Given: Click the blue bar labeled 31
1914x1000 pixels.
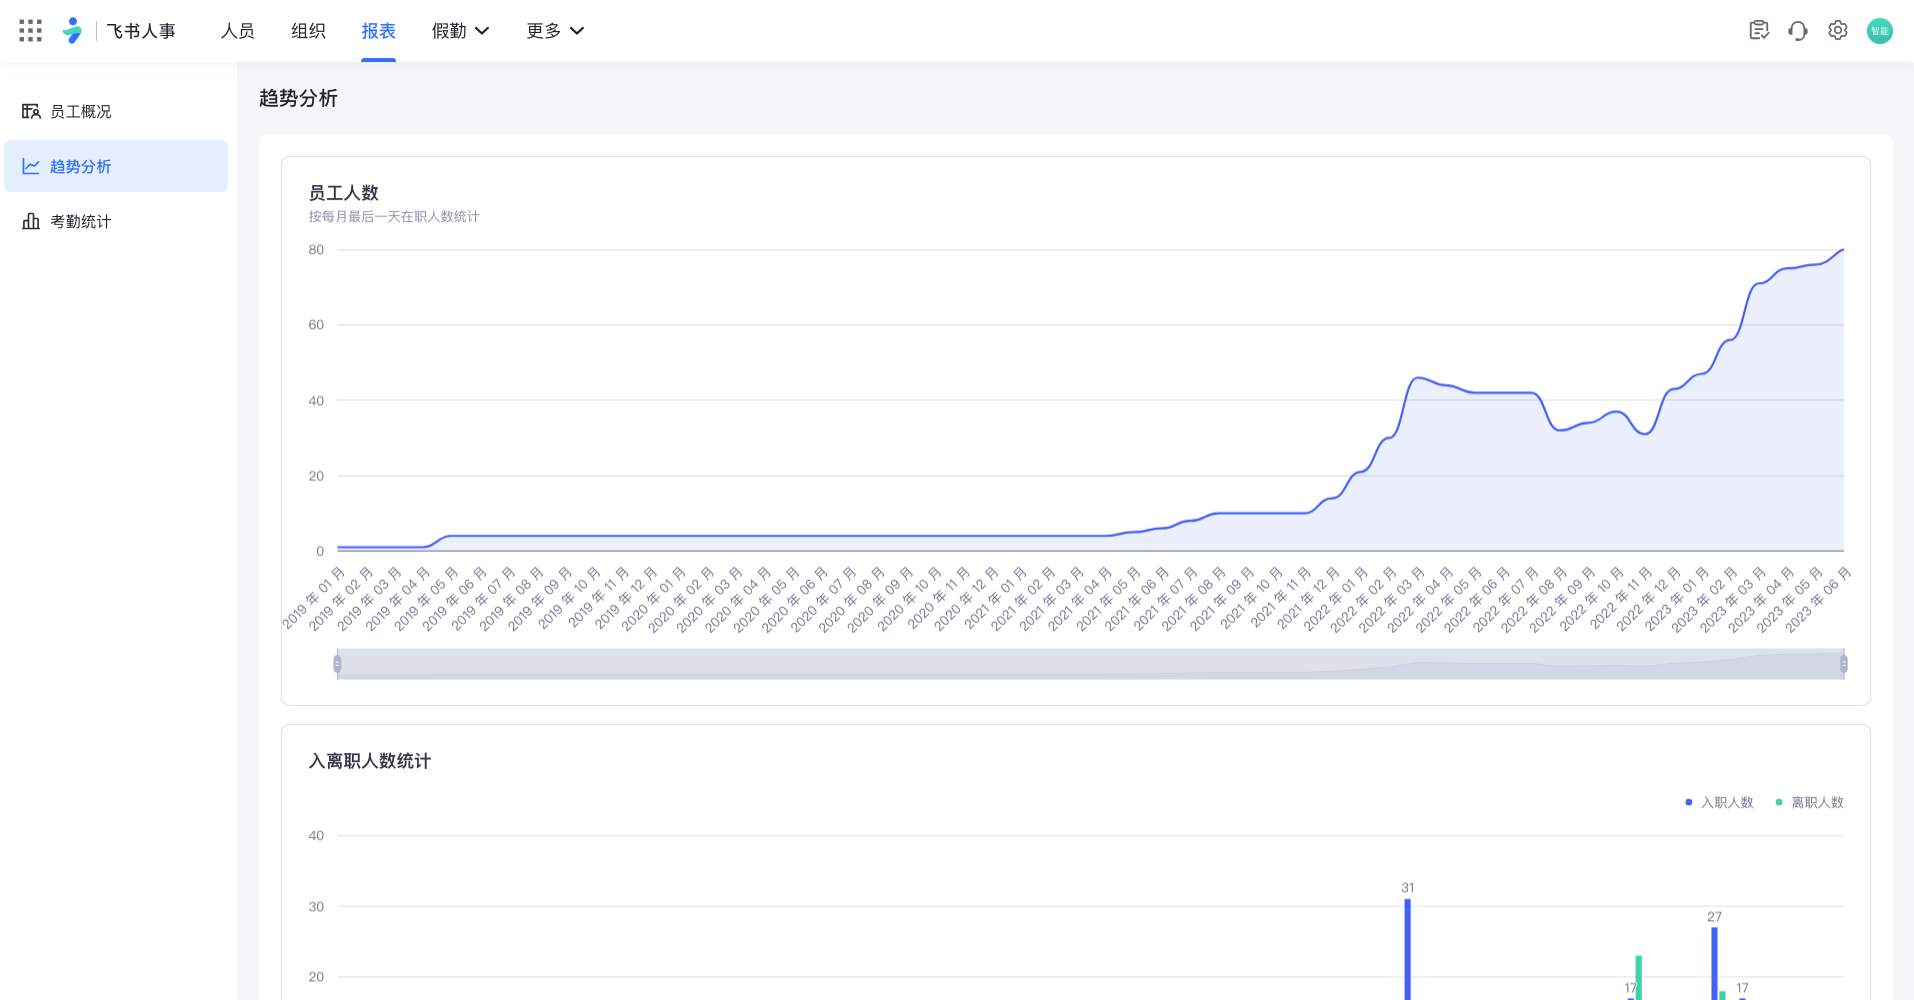Looking at the screenshot, I should click(1407, 949).
